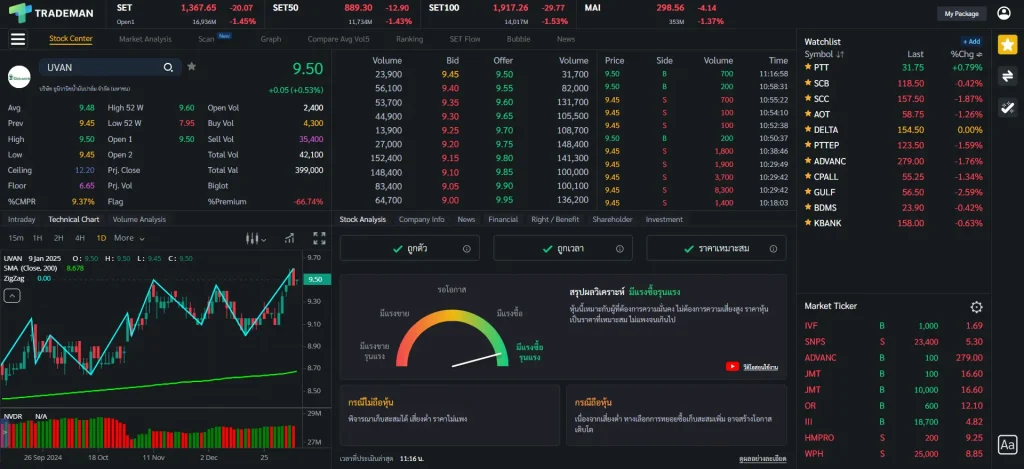1024x469 pixels.
Task: Switch to the Intraday chart tab
Action: coord(22,219)
